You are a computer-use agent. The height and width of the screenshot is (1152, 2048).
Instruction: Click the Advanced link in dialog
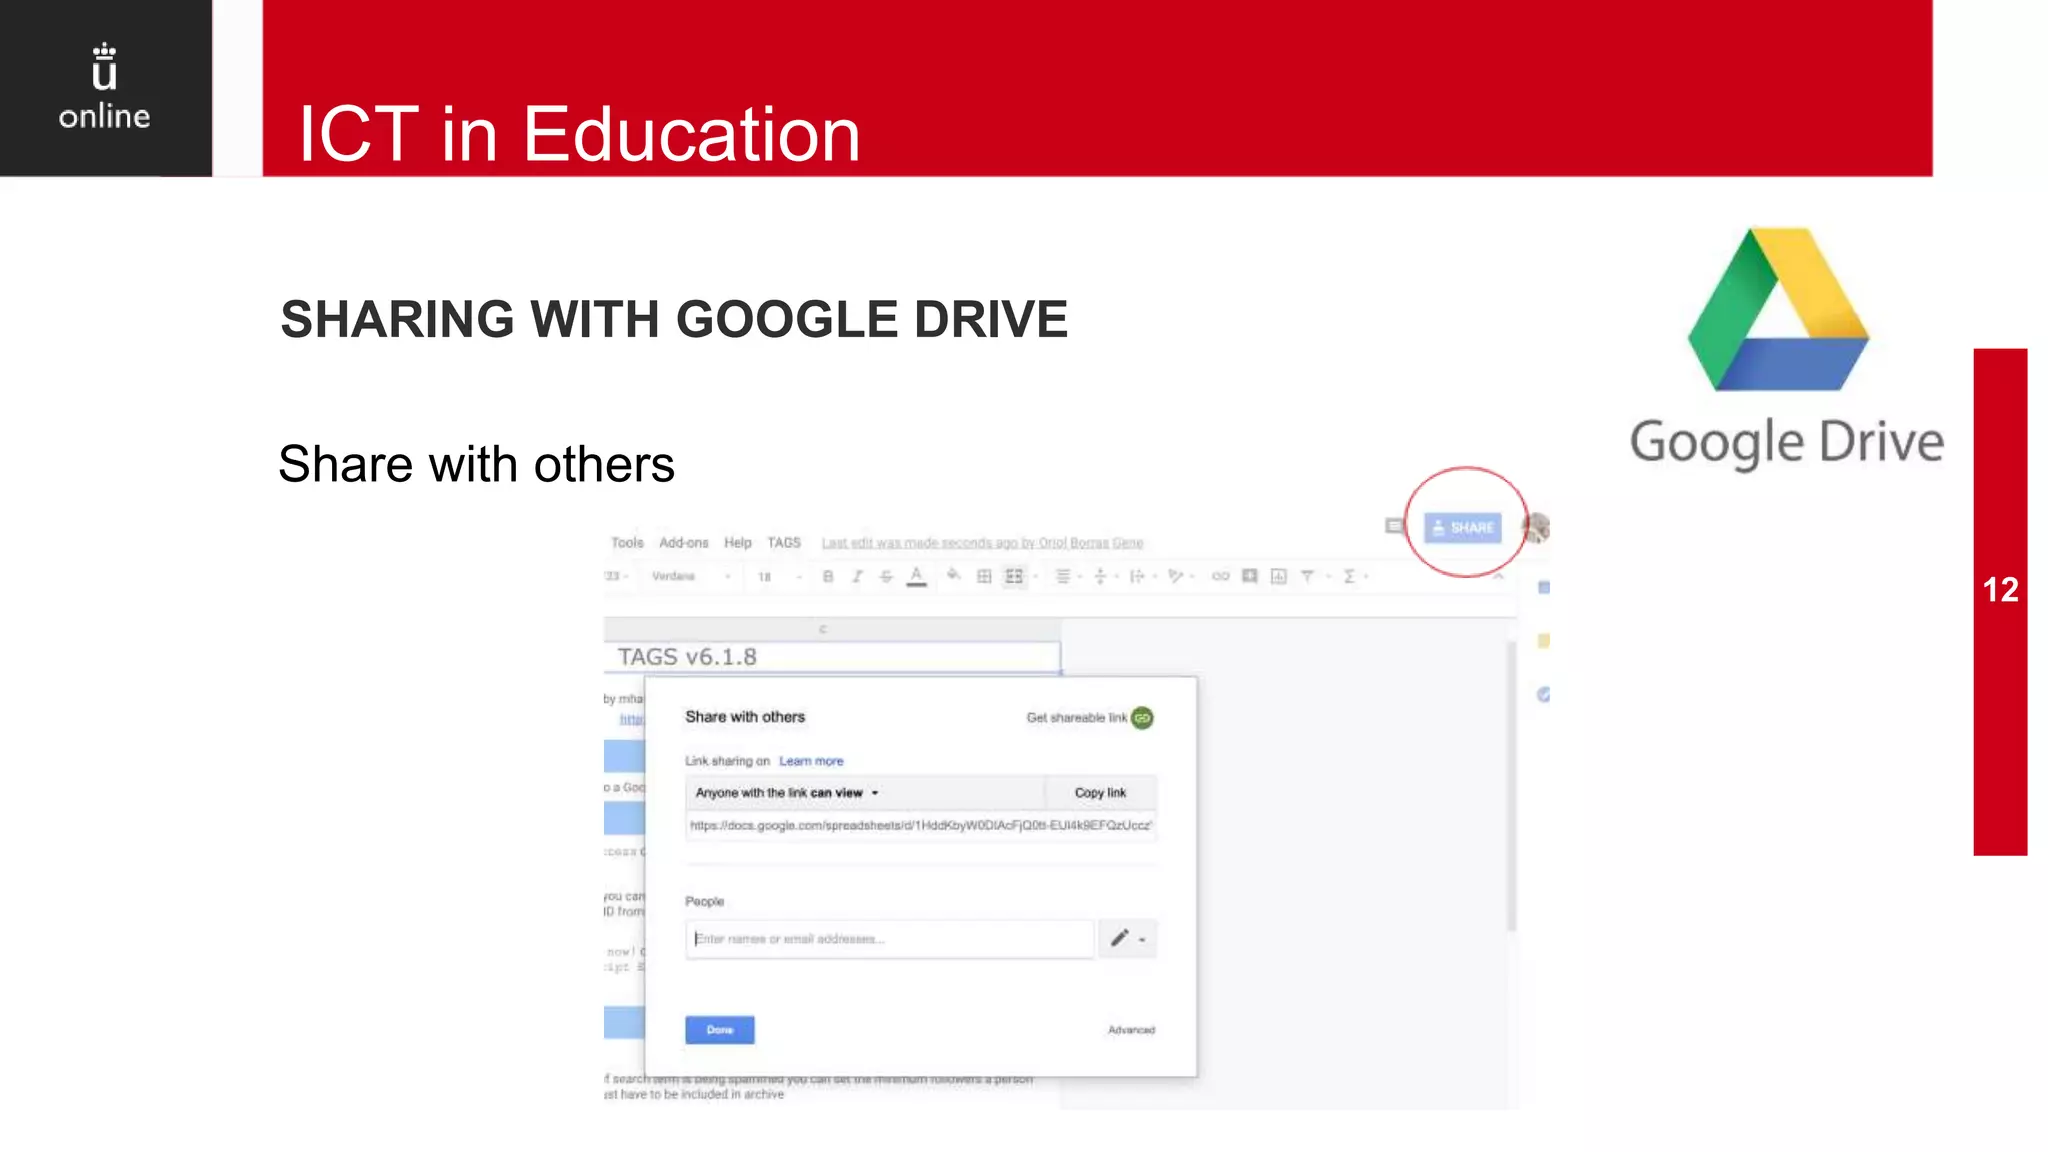tap(1131, 1029)
